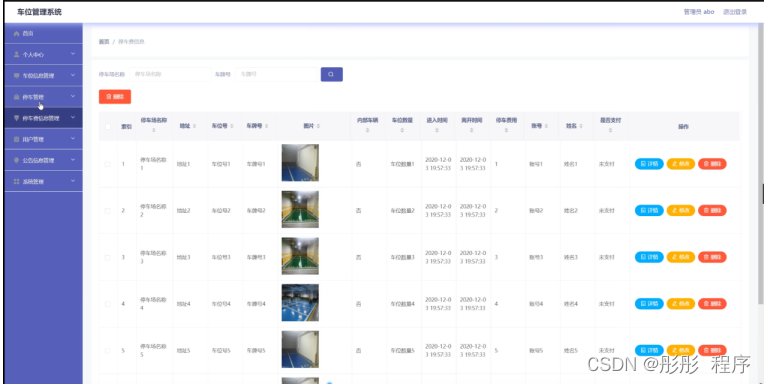Expand the 车位信息管理 sidebar chevron
The height and width of the screenshot is (384, 766).
click(x=73, y=75)
